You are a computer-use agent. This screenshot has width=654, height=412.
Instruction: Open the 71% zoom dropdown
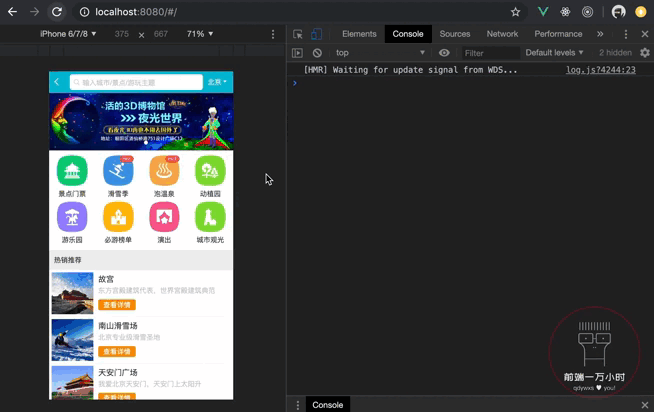[200, 34]
